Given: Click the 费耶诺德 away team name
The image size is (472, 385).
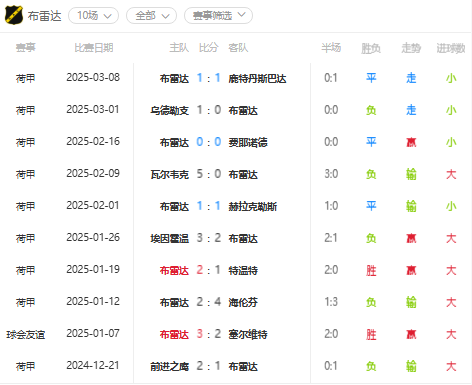Looking at the screenshot, I should 248,143.
